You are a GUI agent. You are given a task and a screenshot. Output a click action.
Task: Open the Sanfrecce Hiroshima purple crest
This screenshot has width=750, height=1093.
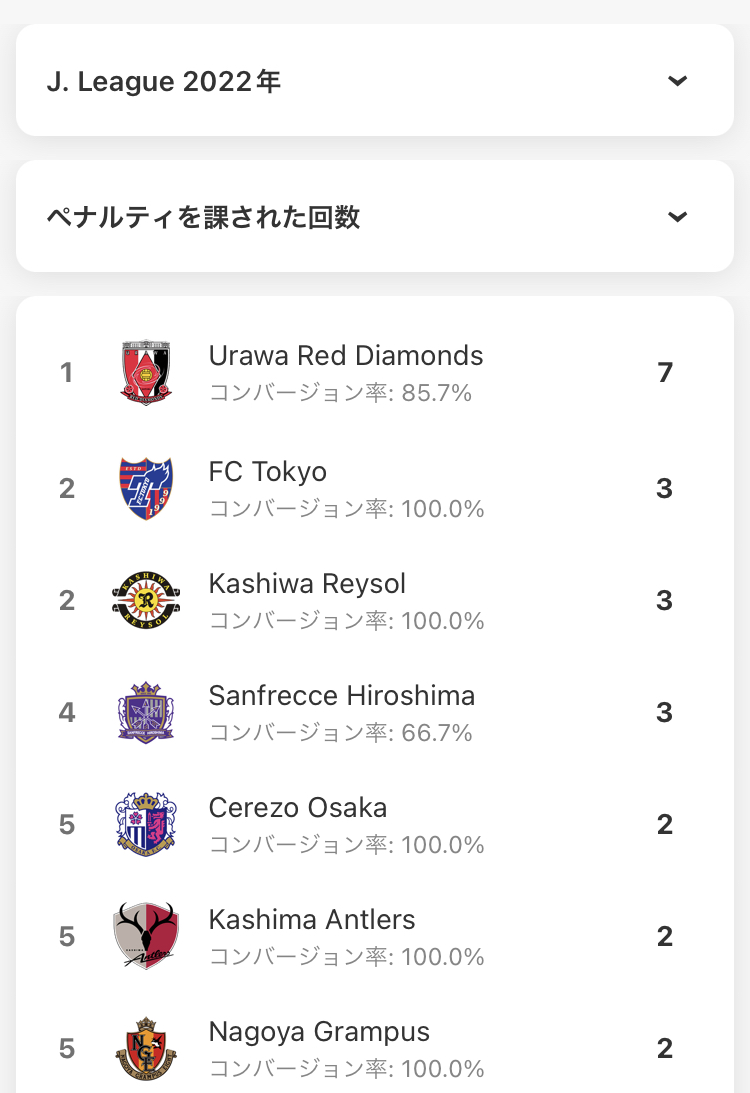click(146, 712)
